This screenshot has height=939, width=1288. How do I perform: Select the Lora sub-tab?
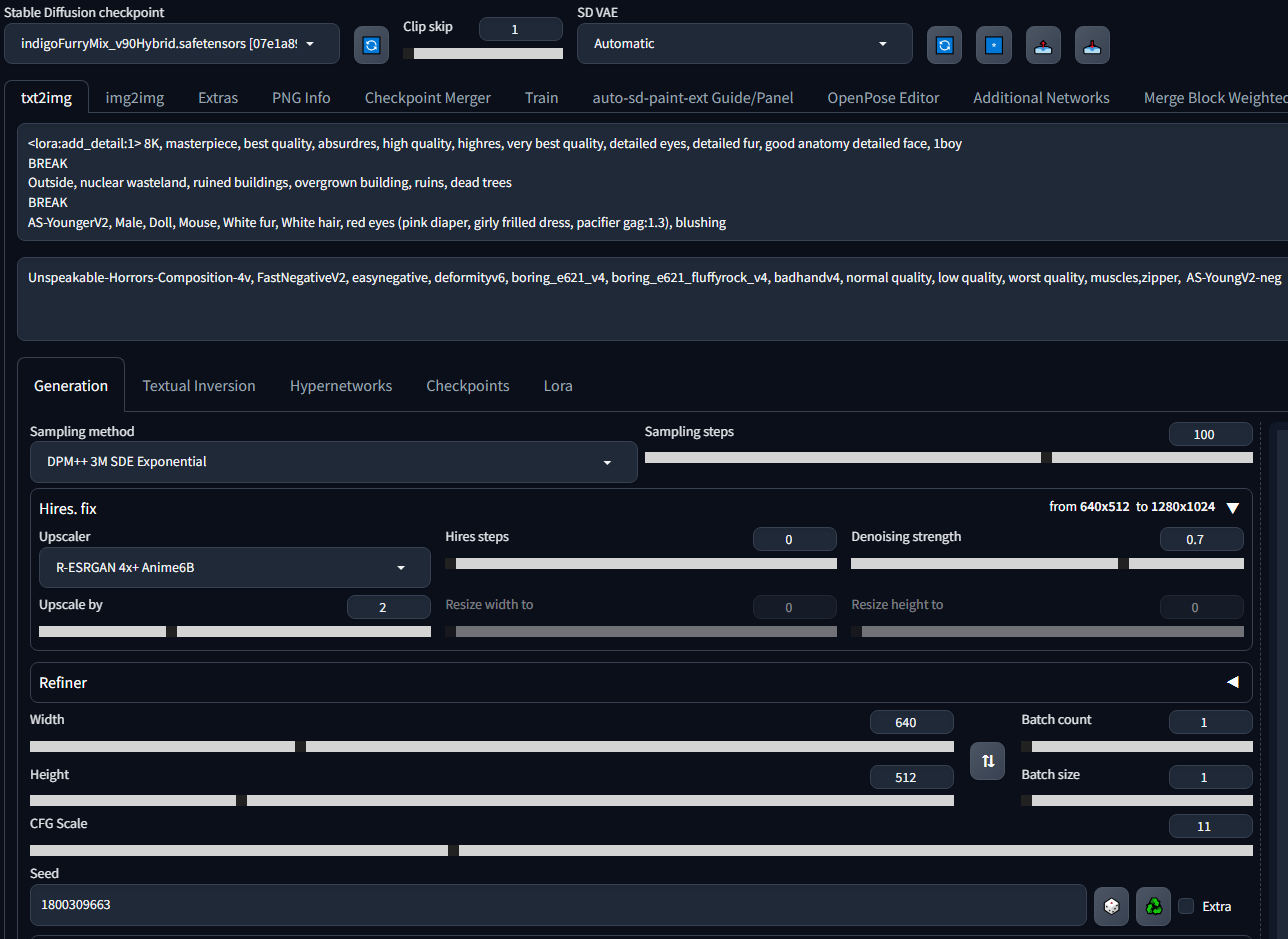[x=558, y=386]
